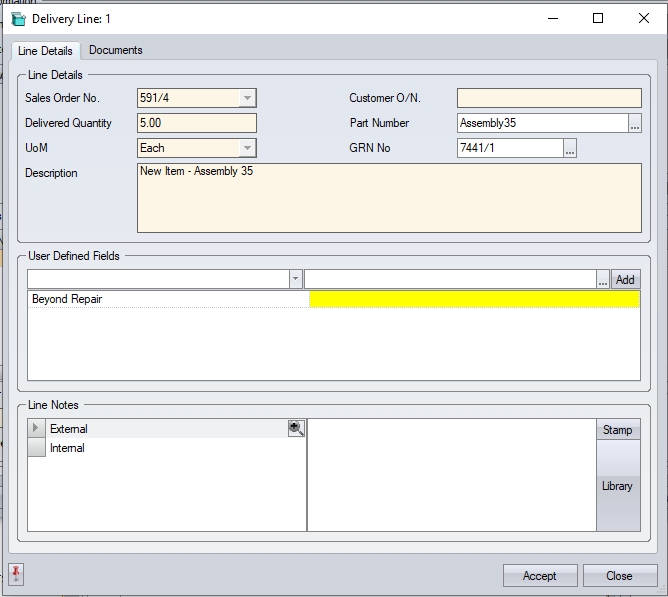
Task: Click the yellow Beyond Repair value cell
Action: (x=474, y=299)
